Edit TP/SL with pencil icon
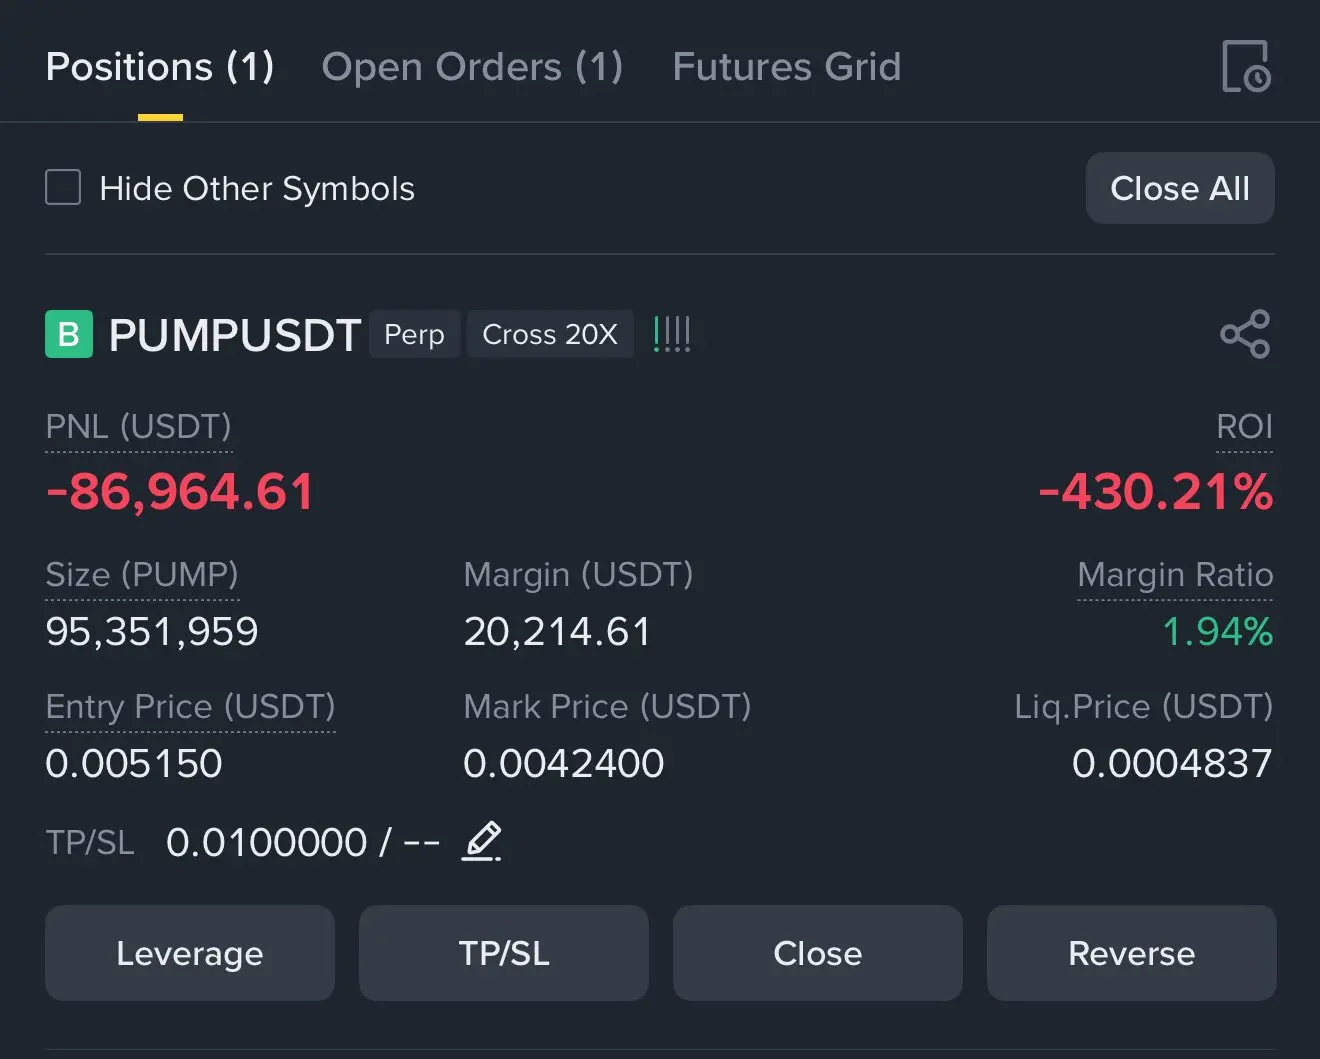This screenshot has height=1059, width=1320. (481, 841)
